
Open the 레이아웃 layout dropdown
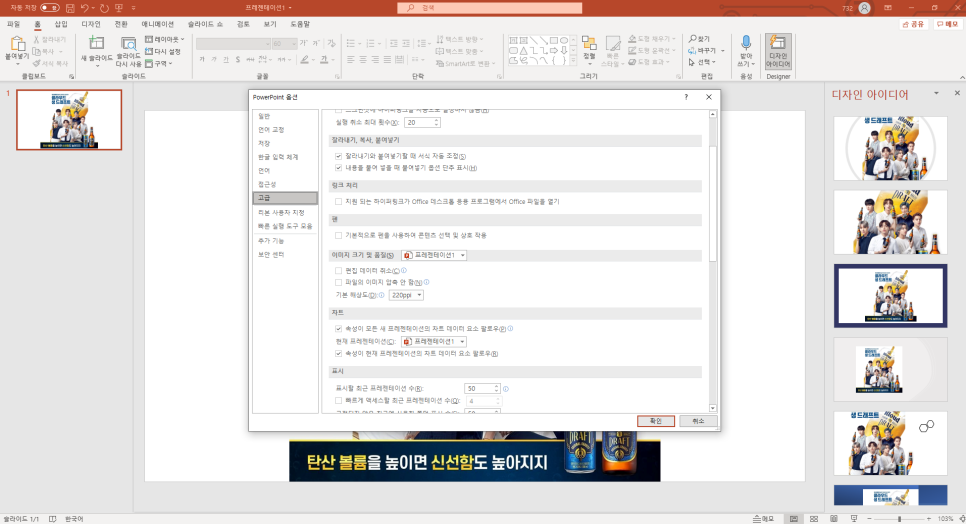[164, 39]
